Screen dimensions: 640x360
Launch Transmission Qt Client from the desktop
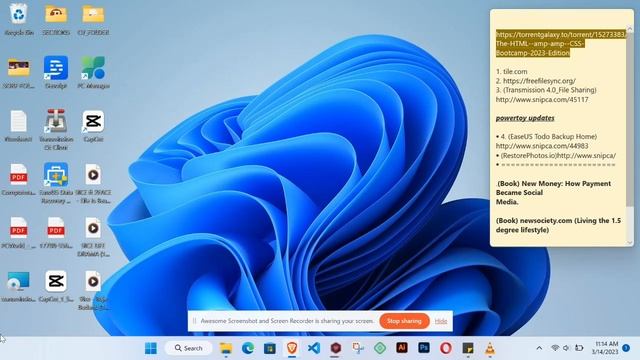click(56, 129)
